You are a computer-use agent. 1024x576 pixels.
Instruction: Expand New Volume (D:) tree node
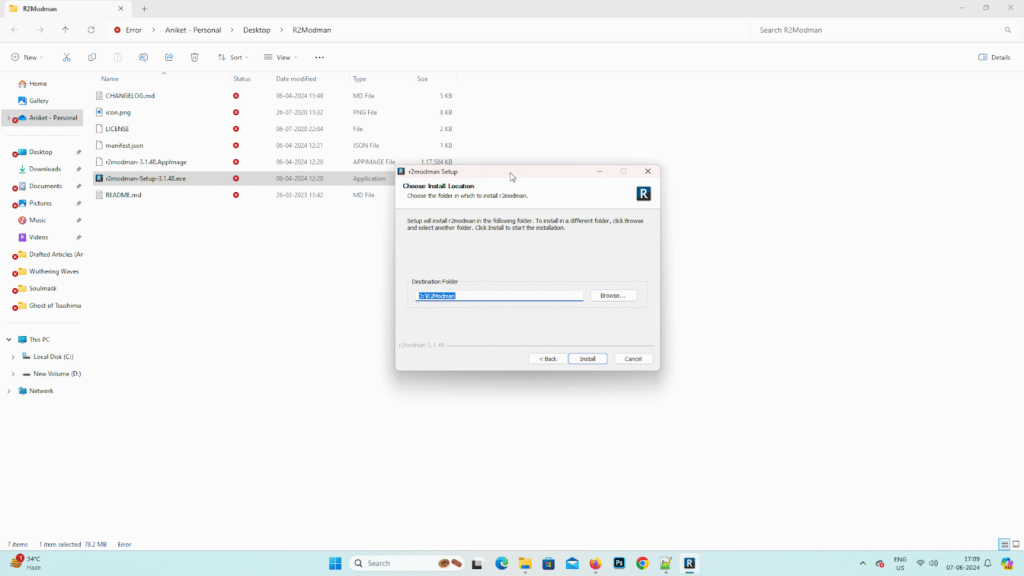tap(13, 374)
